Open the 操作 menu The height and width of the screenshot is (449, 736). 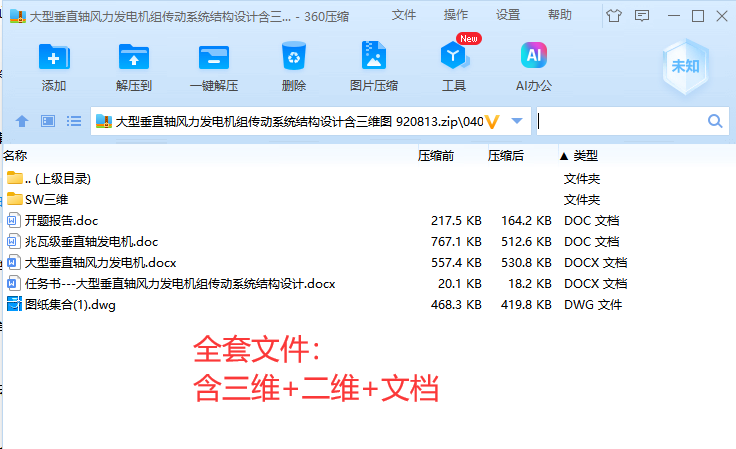coord(456,15)
